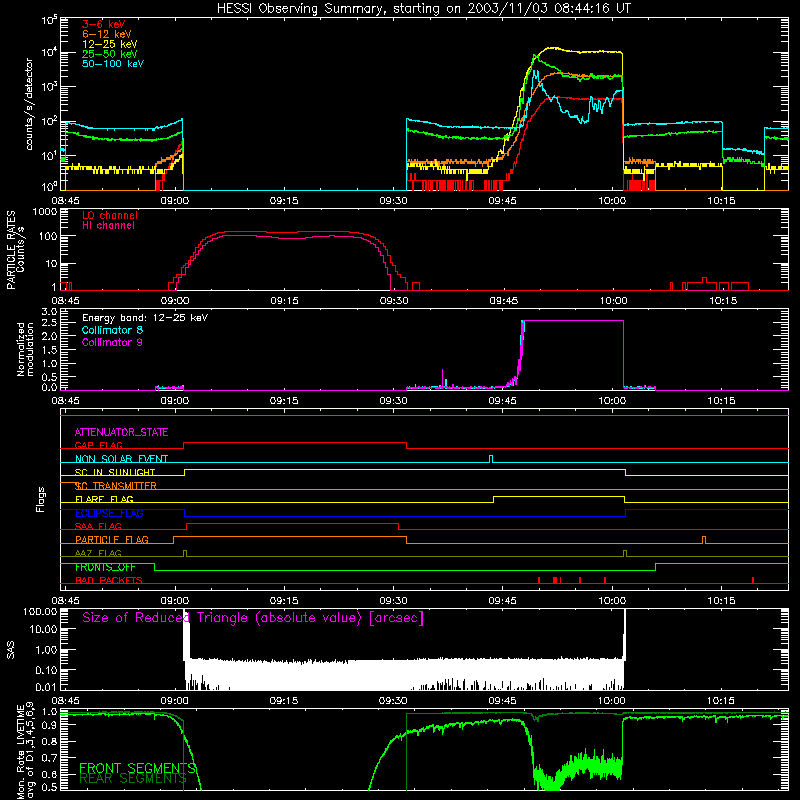The image size is (800, 800).
Task: Click the ECLIPSE_FLAG label
Action: 109,513
